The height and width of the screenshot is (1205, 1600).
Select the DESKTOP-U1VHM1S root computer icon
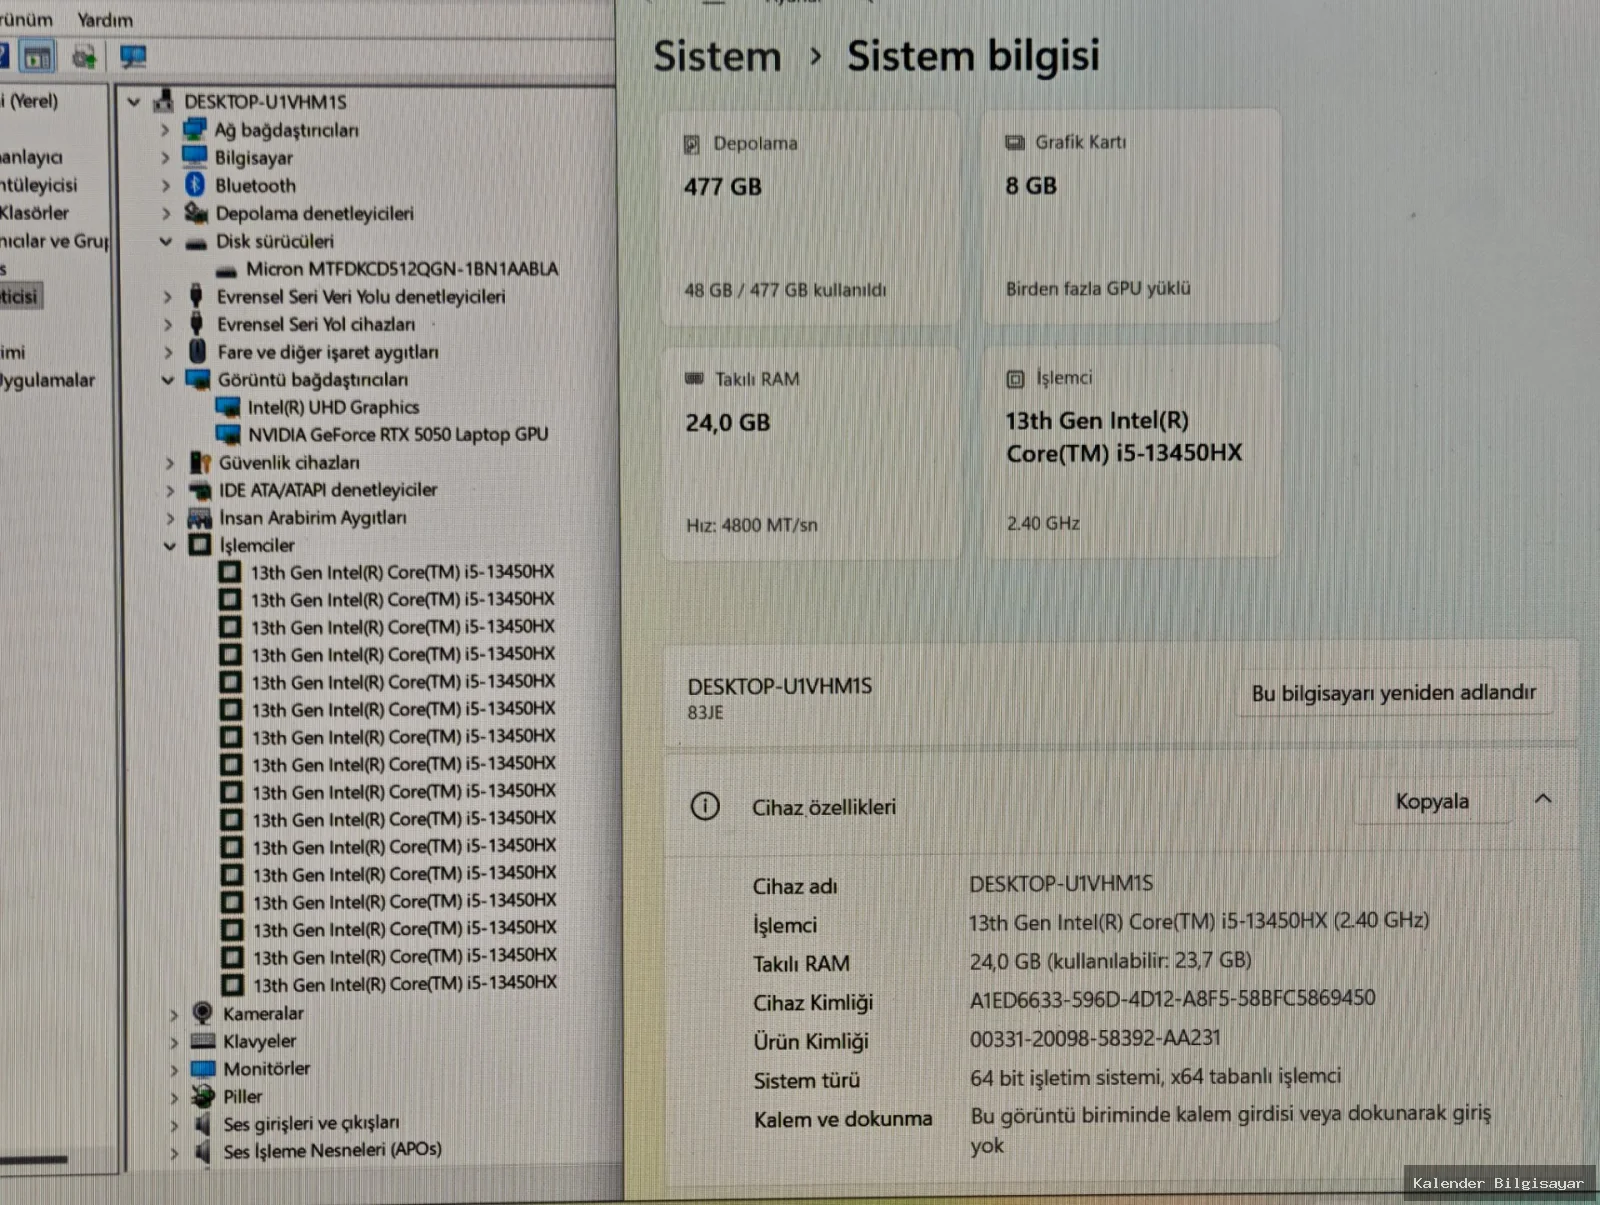163,102
